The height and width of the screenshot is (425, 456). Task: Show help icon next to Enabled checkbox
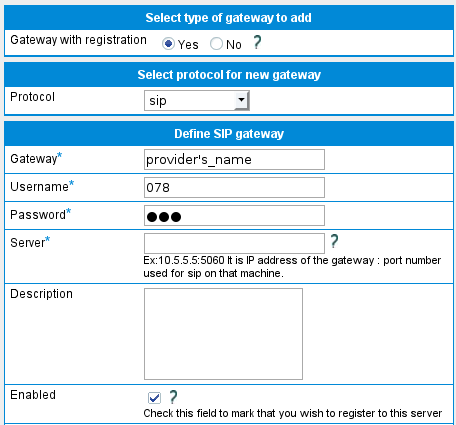click(x=173, y=397)
